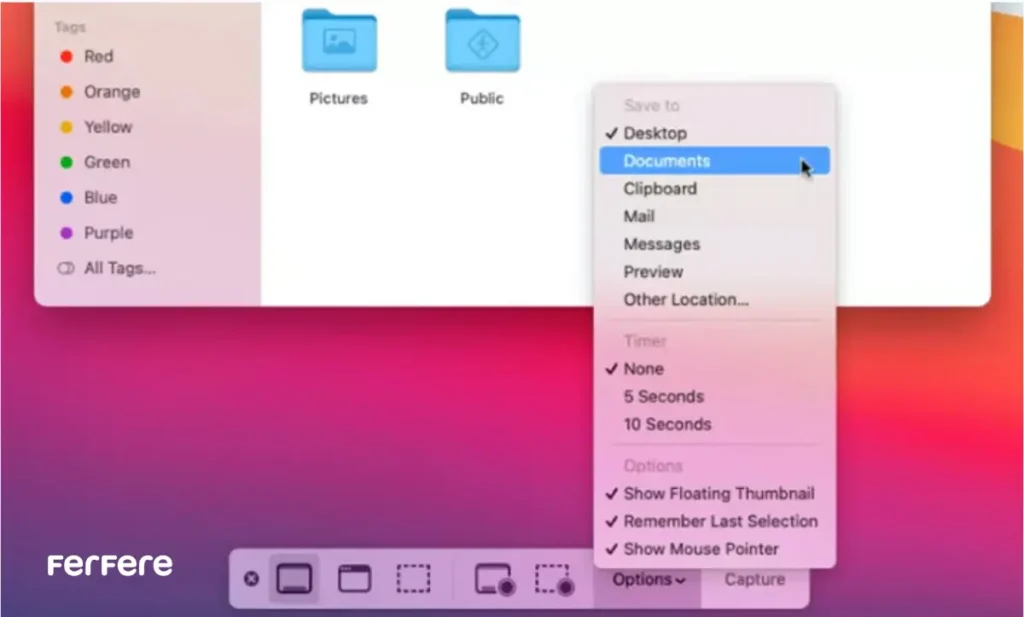This screenshot has width=1024, height=617.
Task: Select Capture Selected Portion icon
Action: pyautogui.click(x=413, y=579)
